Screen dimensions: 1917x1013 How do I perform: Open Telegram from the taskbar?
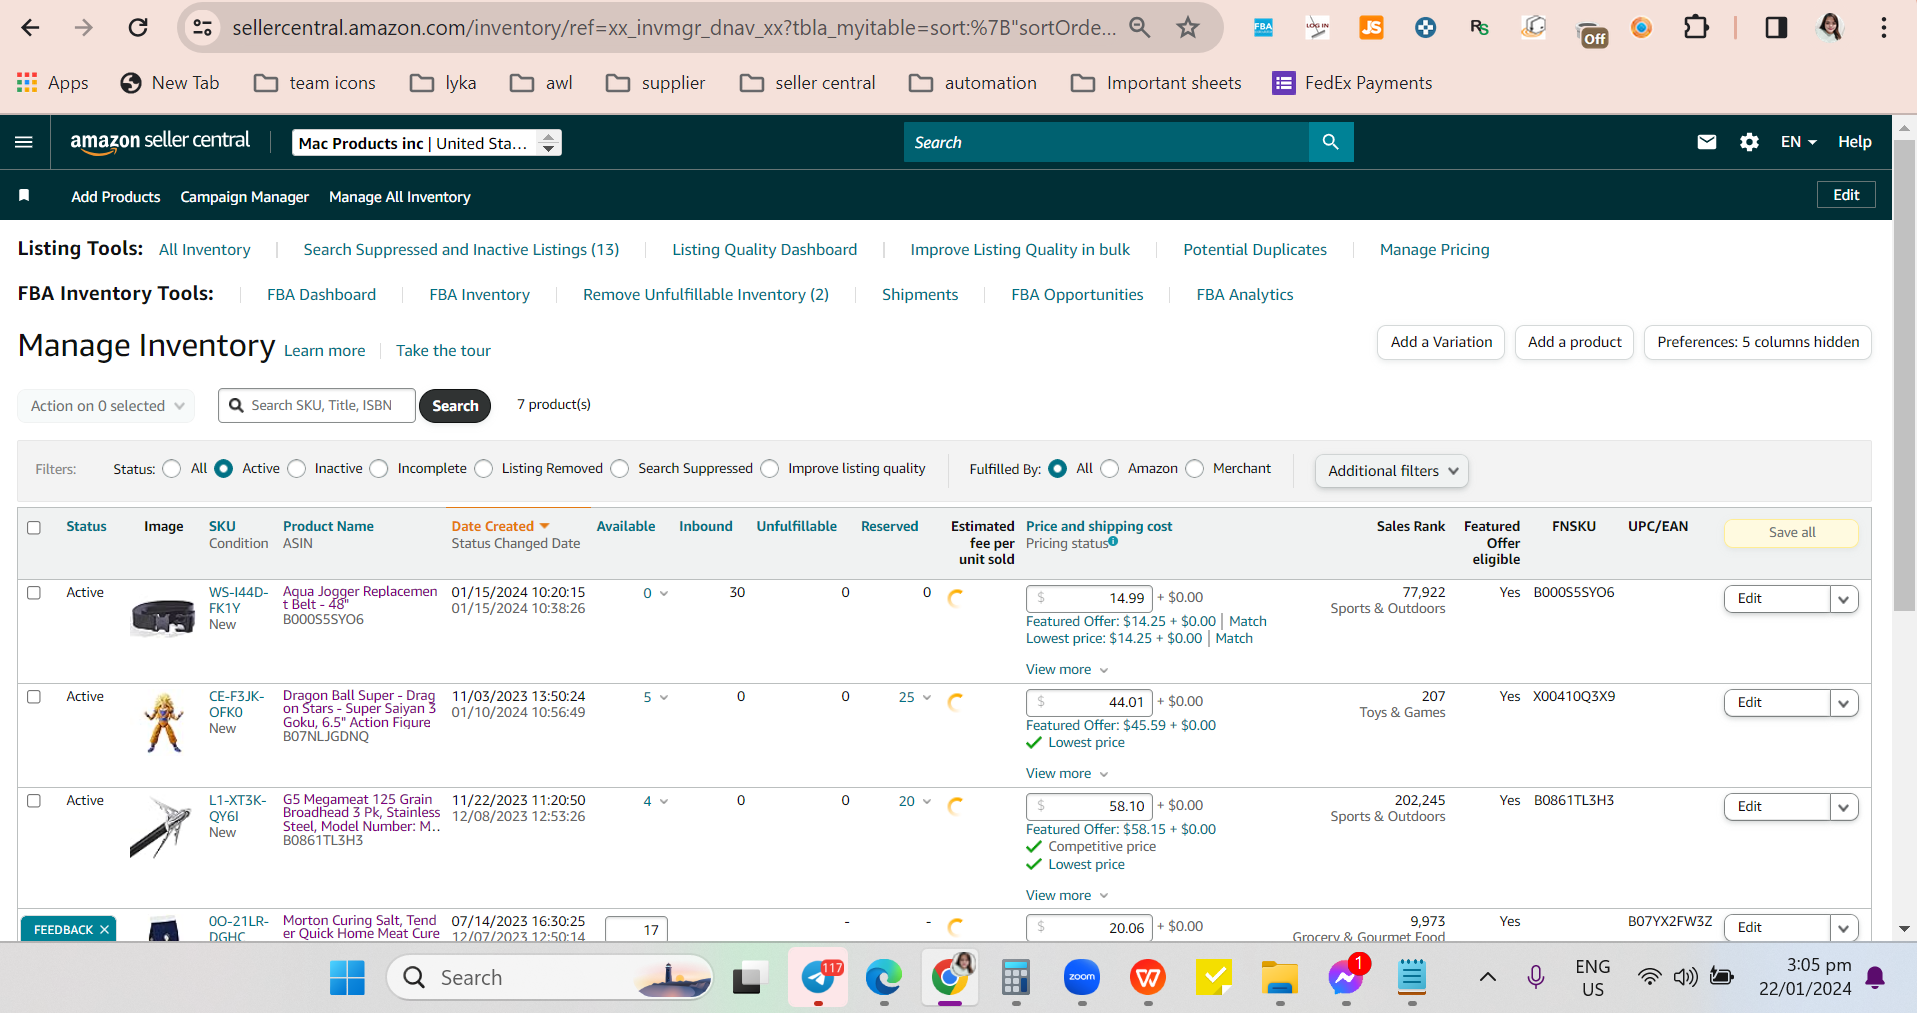click(819, 977)
